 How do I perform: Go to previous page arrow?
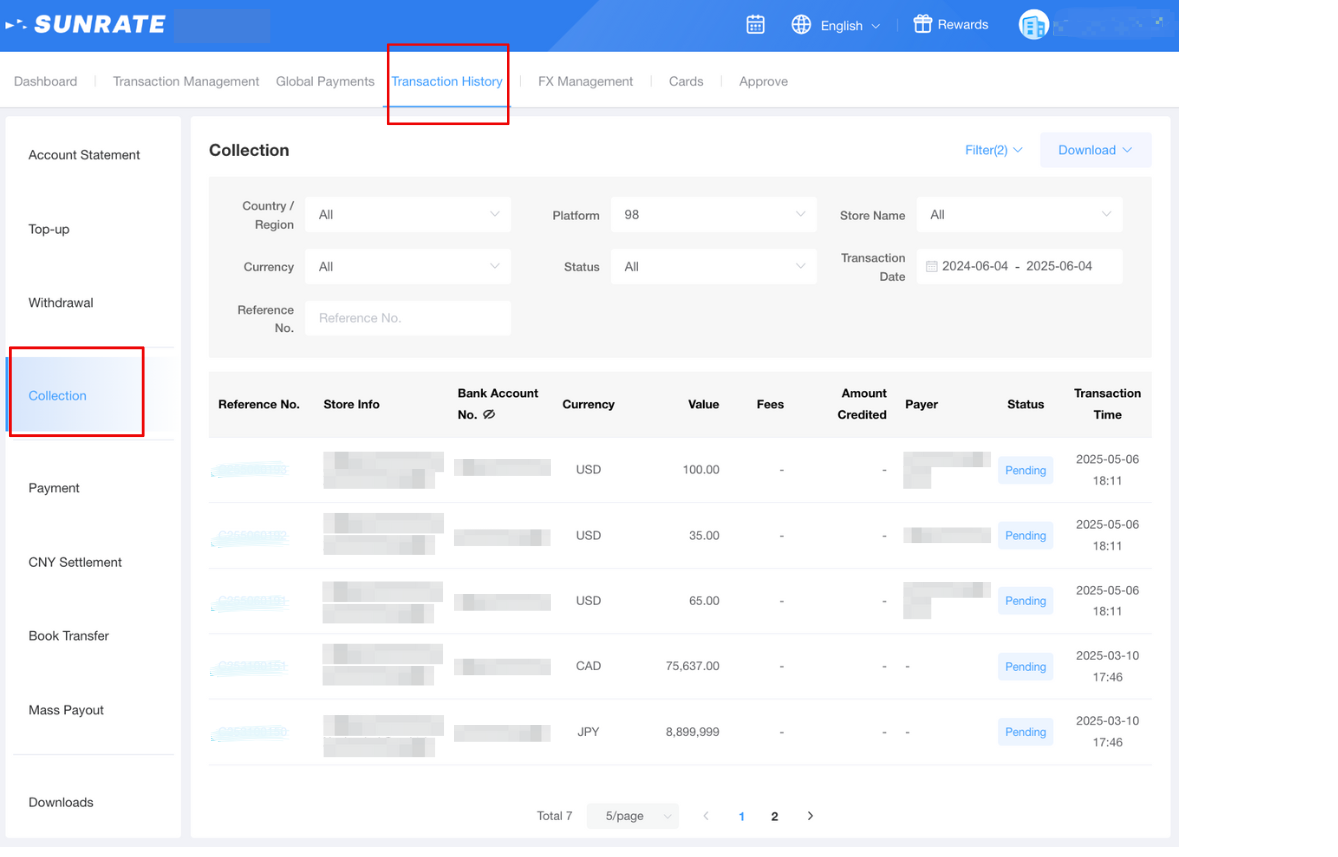(x=706, y=816)
